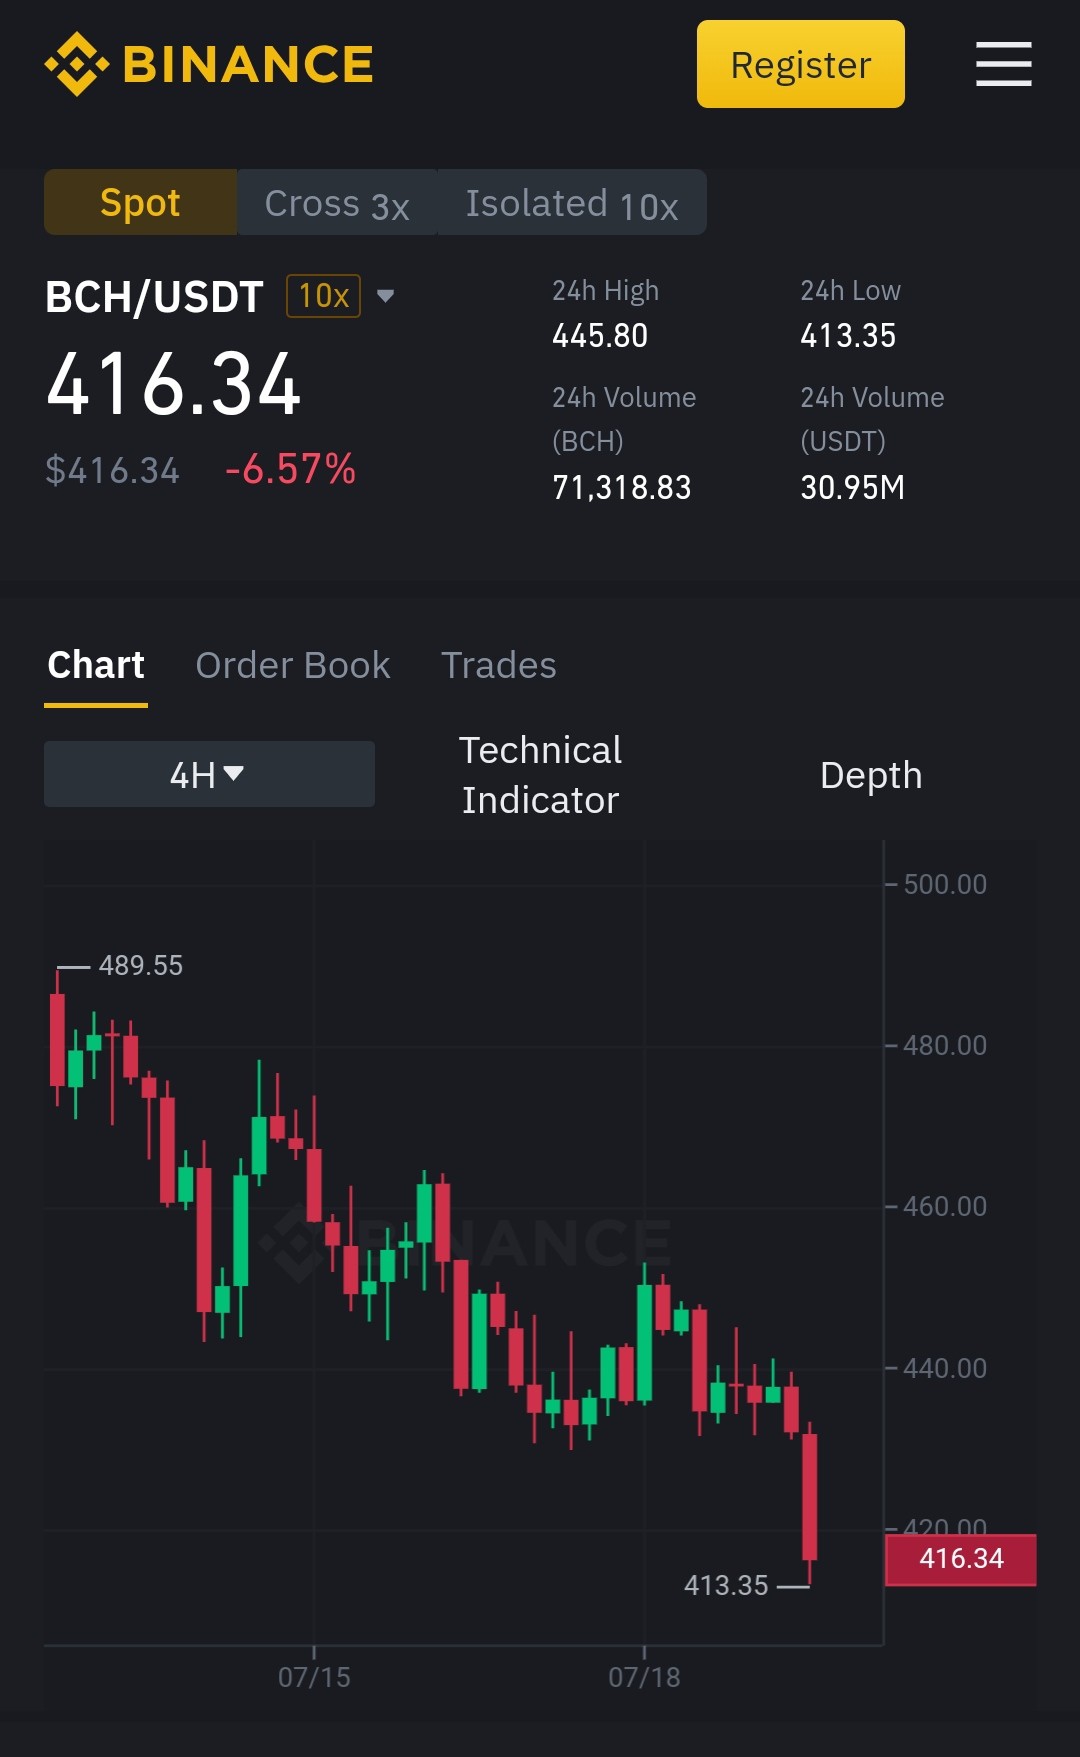Click the 07/15 date axis marker
This screenshot has height=1757, width=1080.
[x=314, y=1677]
